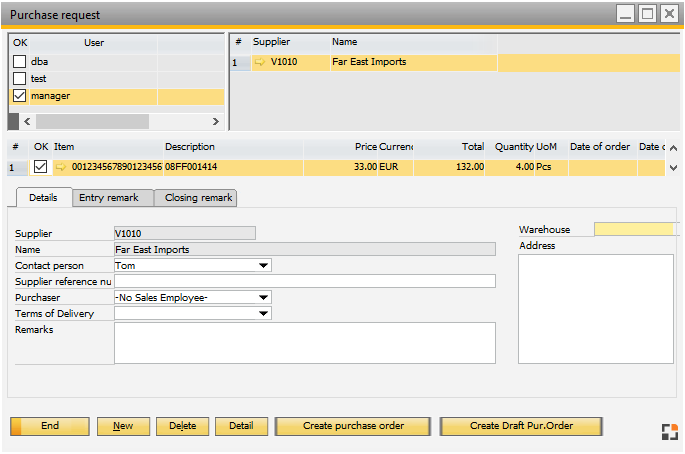
Task: Uncheck the manager user checkbox
Action: (x=19, y=96)
